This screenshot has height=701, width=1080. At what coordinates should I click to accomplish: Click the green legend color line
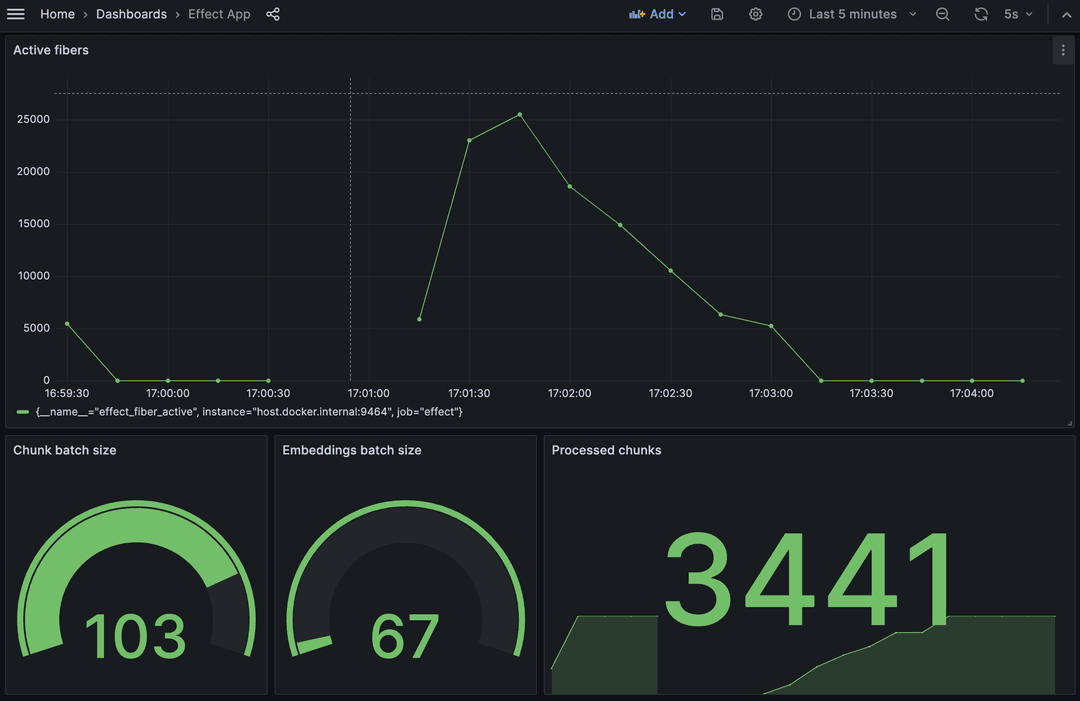coord(22,412)
